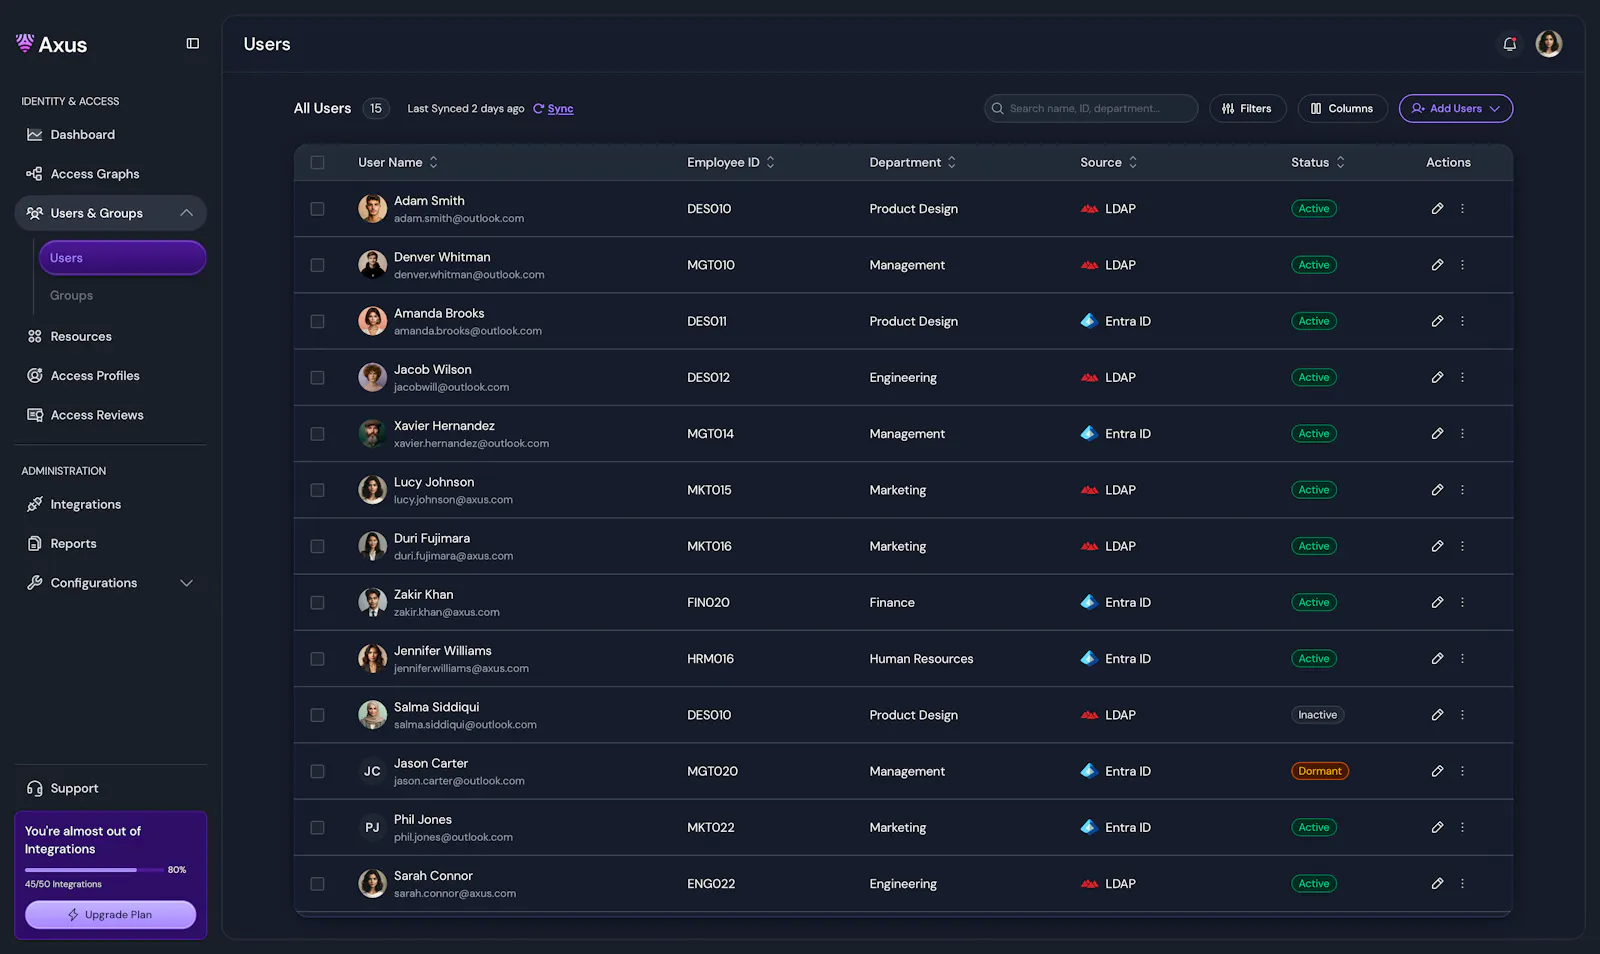Image resolution: width=1600 pixels, height=954 pixels.
Task: Open Support in the sidebar
Action: coord(75,788)
